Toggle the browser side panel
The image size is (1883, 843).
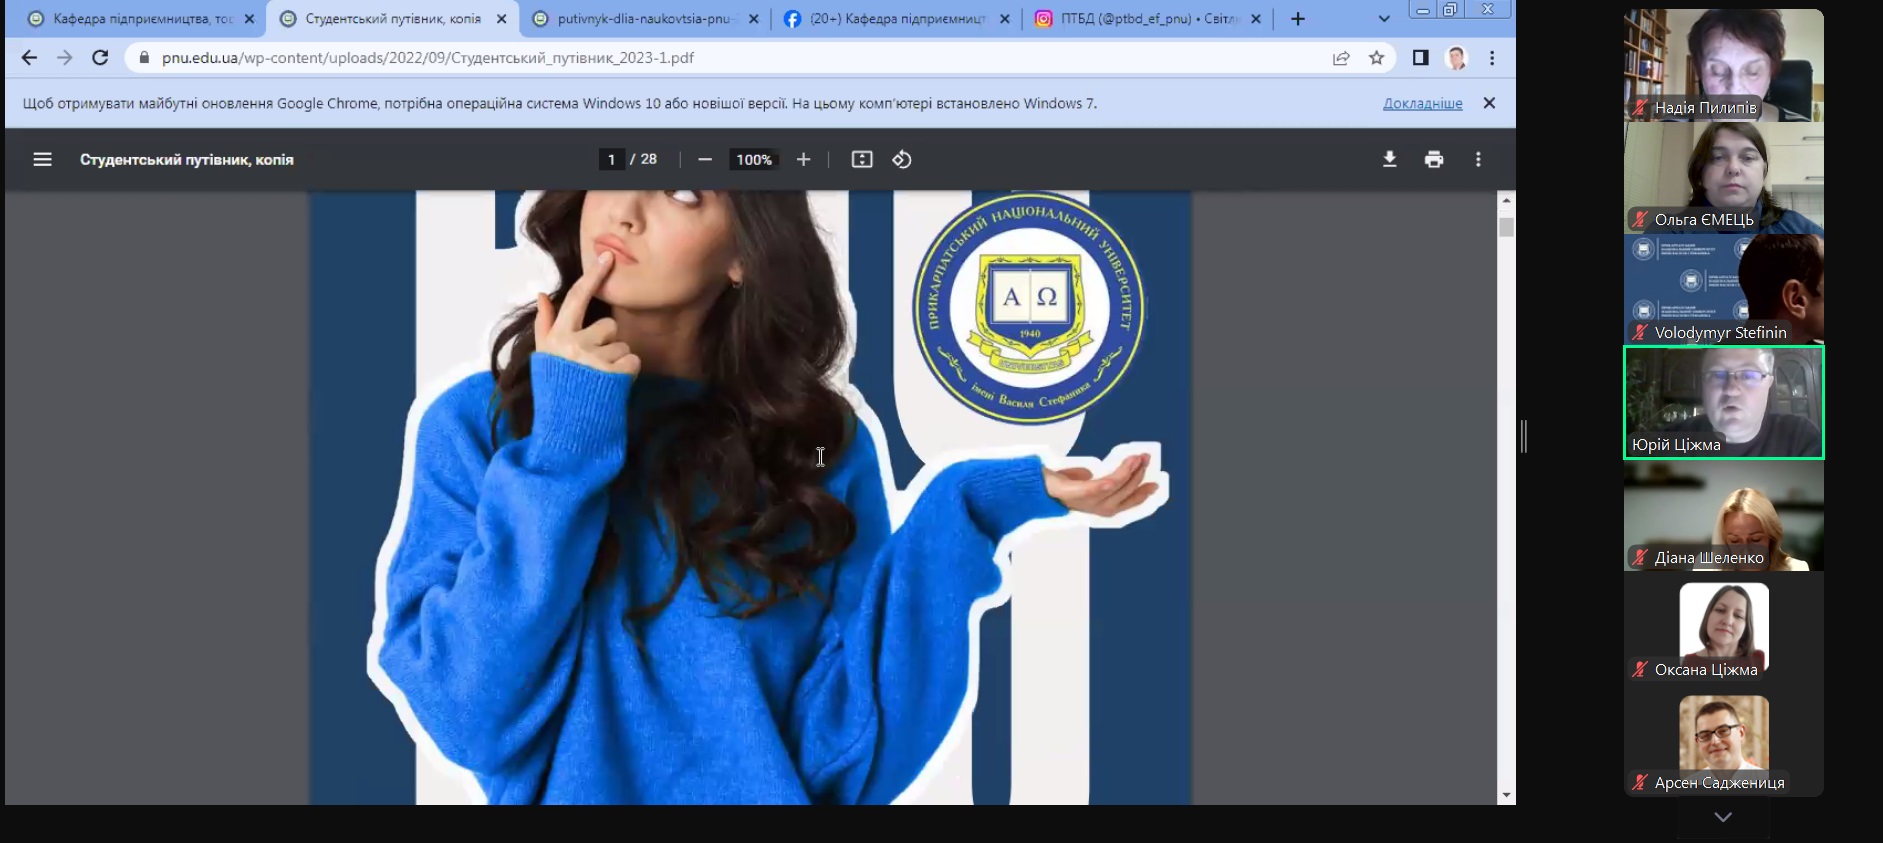pyautogui.click(x=1420, y=58)
